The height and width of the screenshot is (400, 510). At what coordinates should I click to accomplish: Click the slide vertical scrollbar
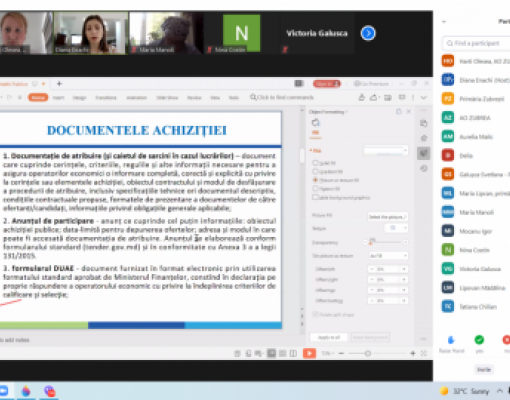point(302,155)
